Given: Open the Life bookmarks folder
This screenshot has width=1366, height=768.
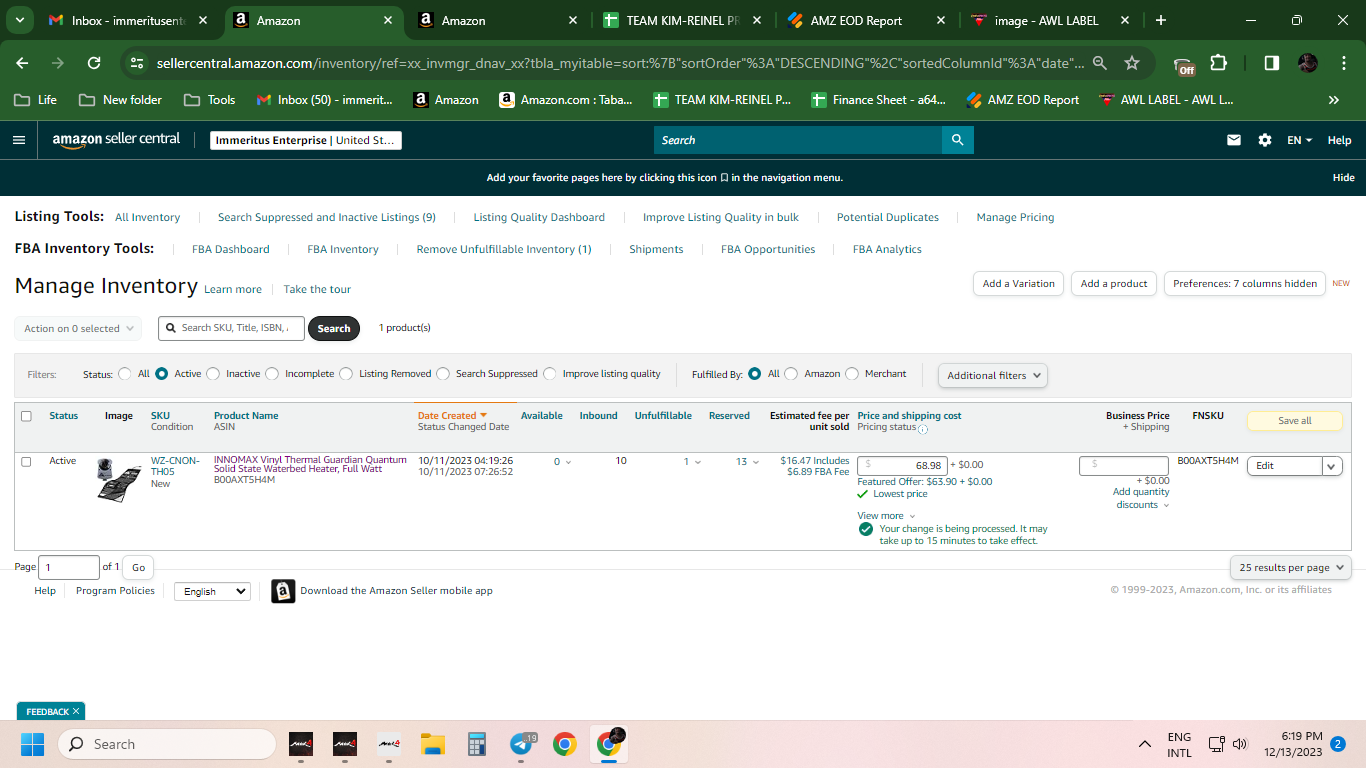Looking at the screenshot, I should tap(36, 100).
